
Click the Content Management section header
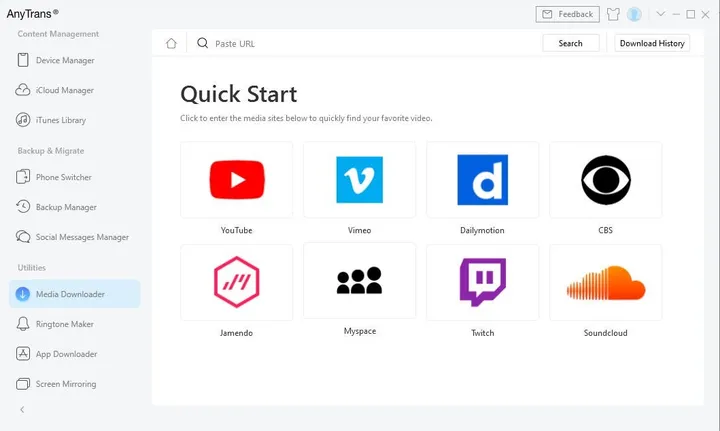(58, 34)
